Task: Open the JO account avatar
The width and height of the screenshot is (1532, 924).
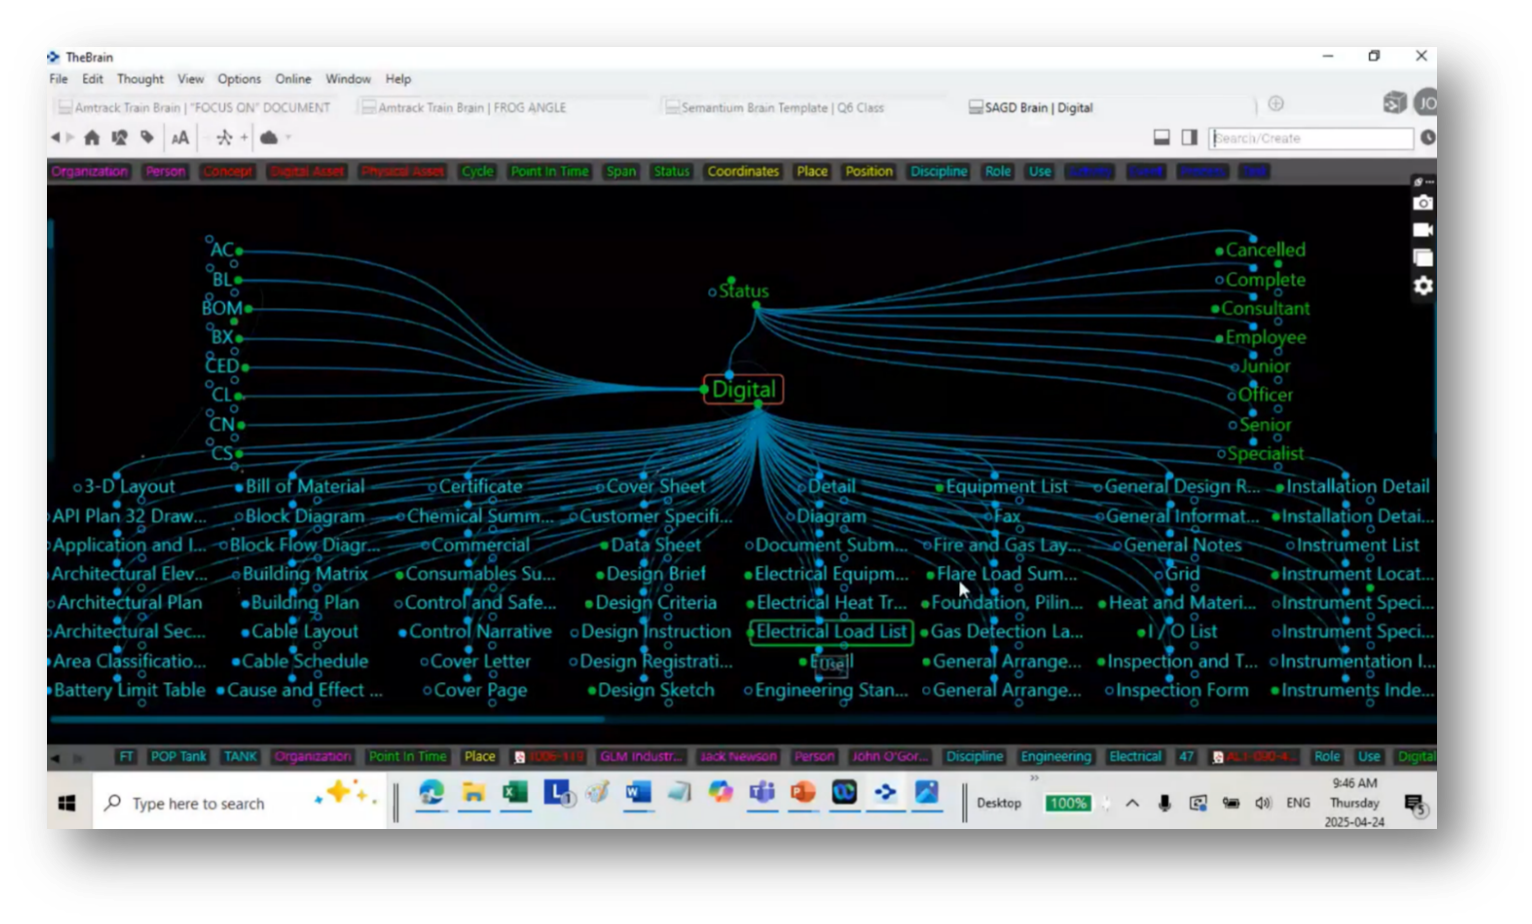Action: 1427,102
